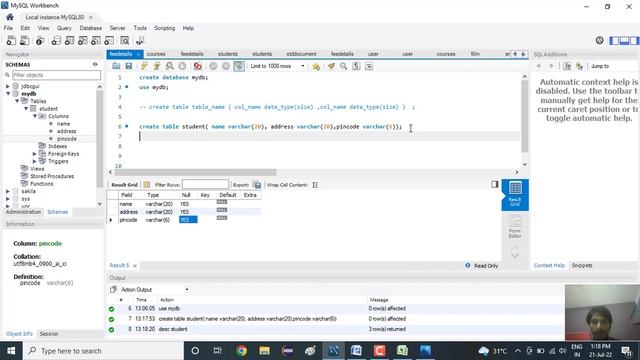Viewport: 640px width, 360px height.
Task: Switch to the film query tab
Action: tap(475, 54)
